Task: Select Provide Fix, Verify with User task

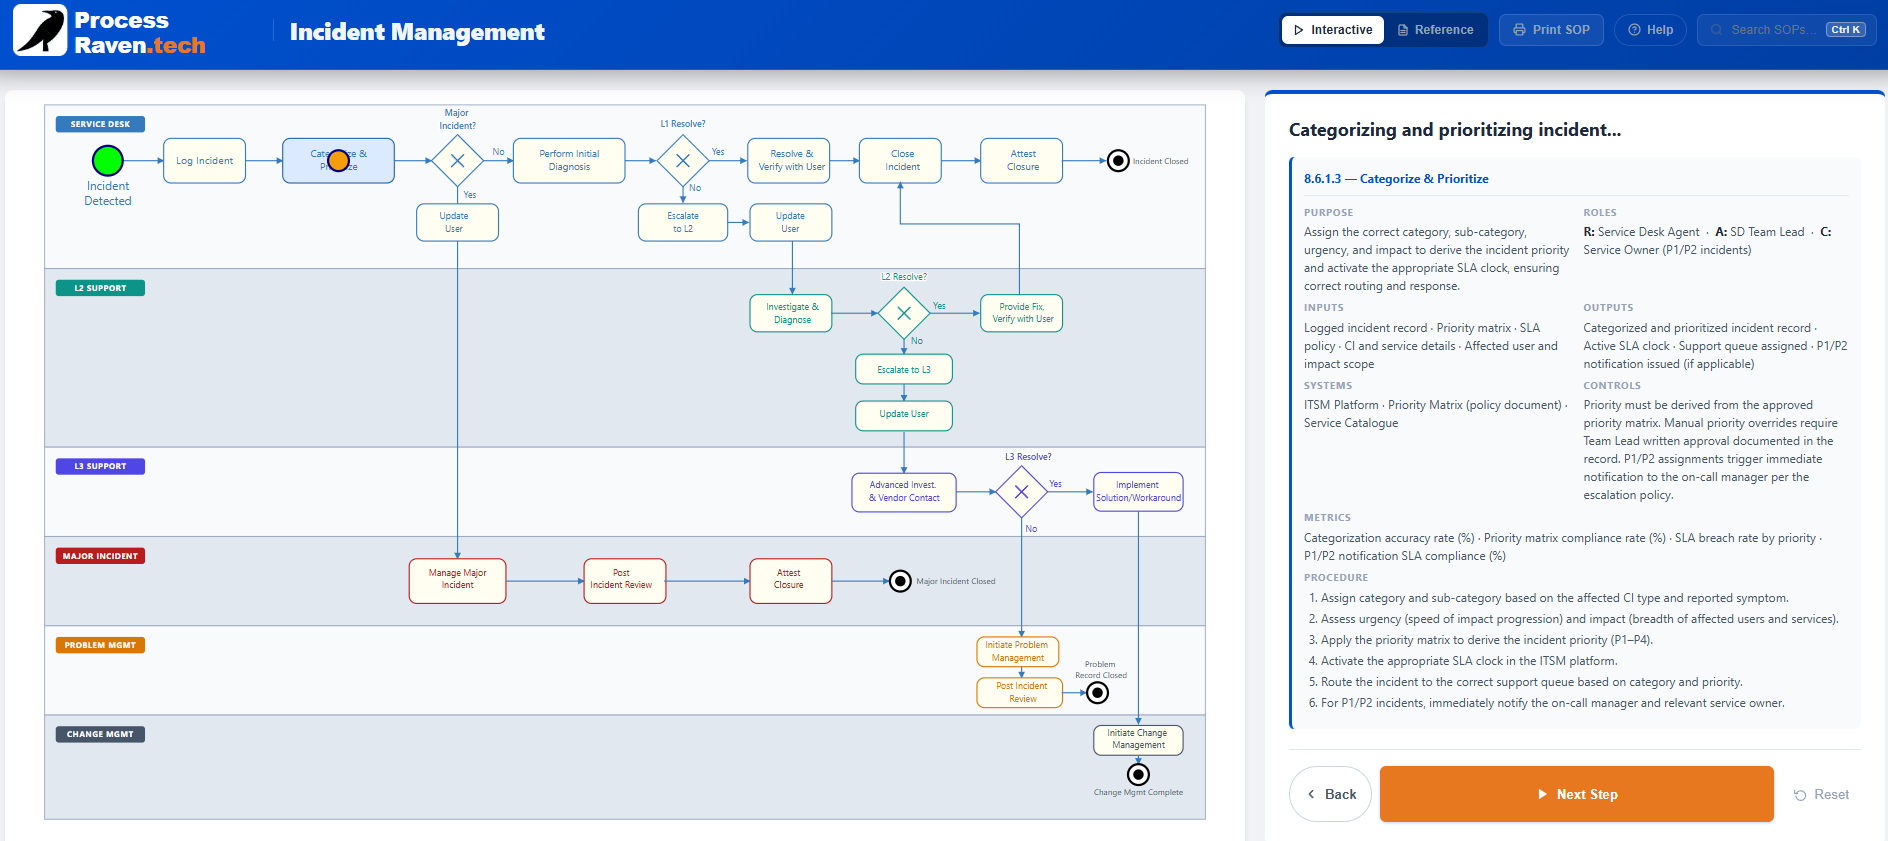Action: pyautogui.click(x=1022, y=313)
